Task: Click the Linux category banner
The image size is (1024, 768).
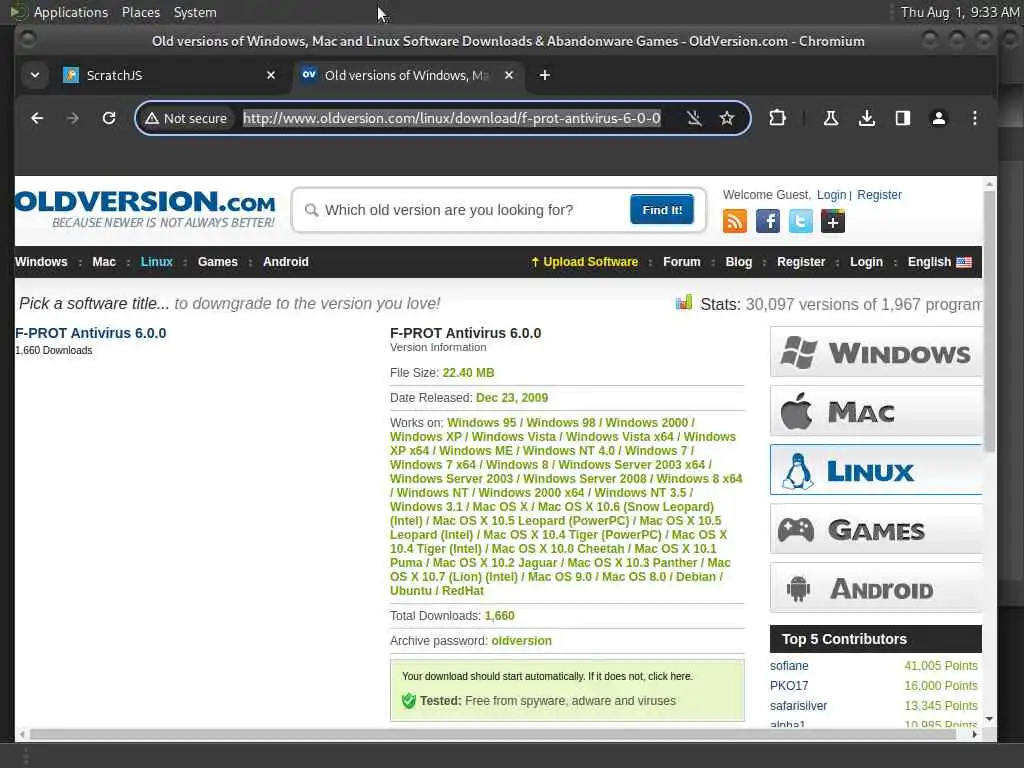Action: [876, 470]
